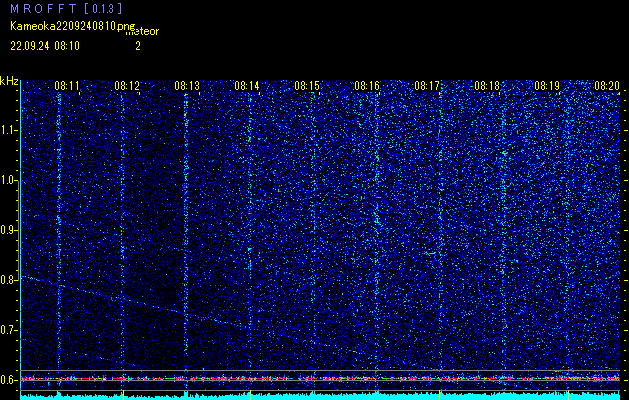
Task: Click the red carrier line at 0.6 kHz
Action: [x=320, y=378]
